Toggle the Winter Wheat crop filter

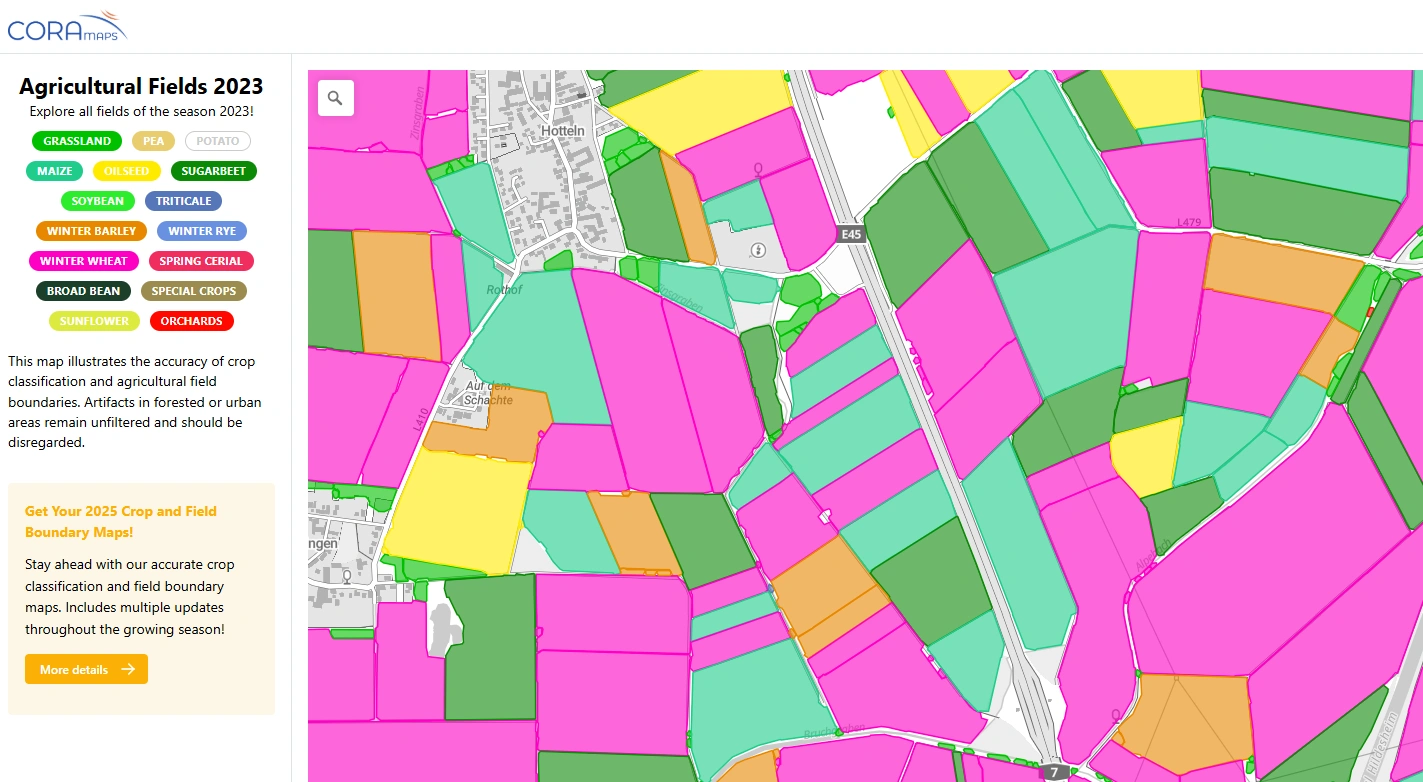pyautogui.click(x=84, y=261)
